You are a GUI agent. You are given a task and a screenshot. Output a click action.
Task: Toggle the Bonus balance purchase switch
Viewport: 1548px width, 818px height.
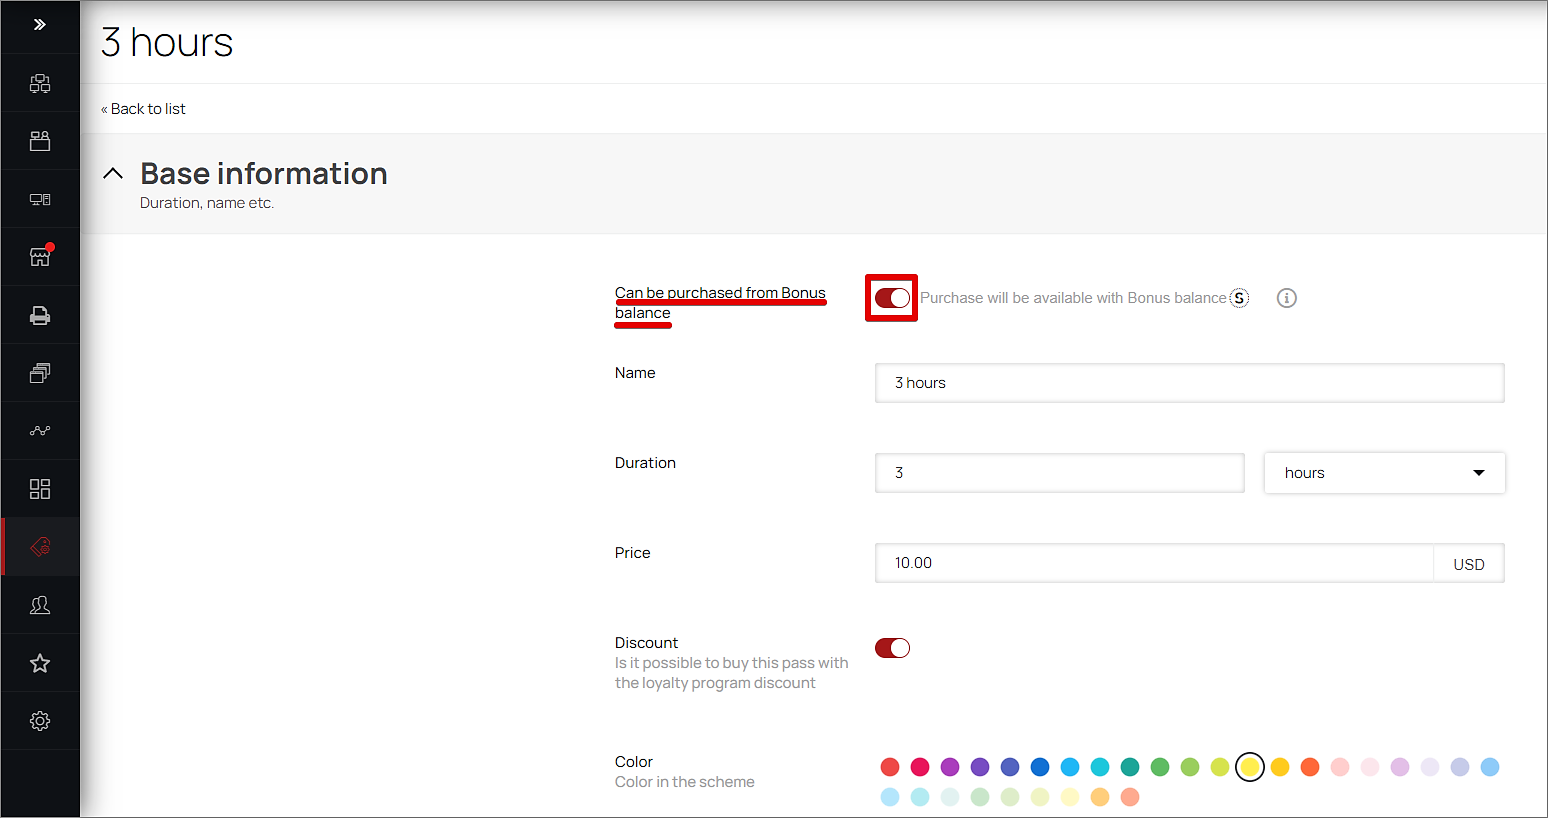pyautogui.click(x=892, y=298)
